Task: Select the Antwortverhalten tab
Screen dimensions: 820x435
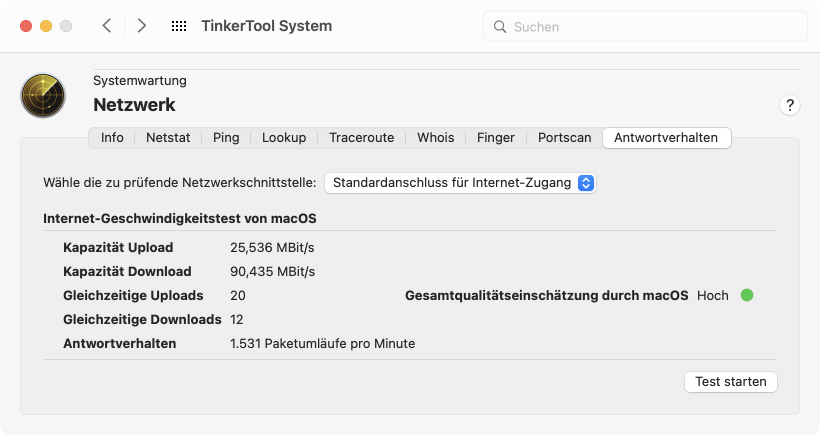Action: point(666,138)
